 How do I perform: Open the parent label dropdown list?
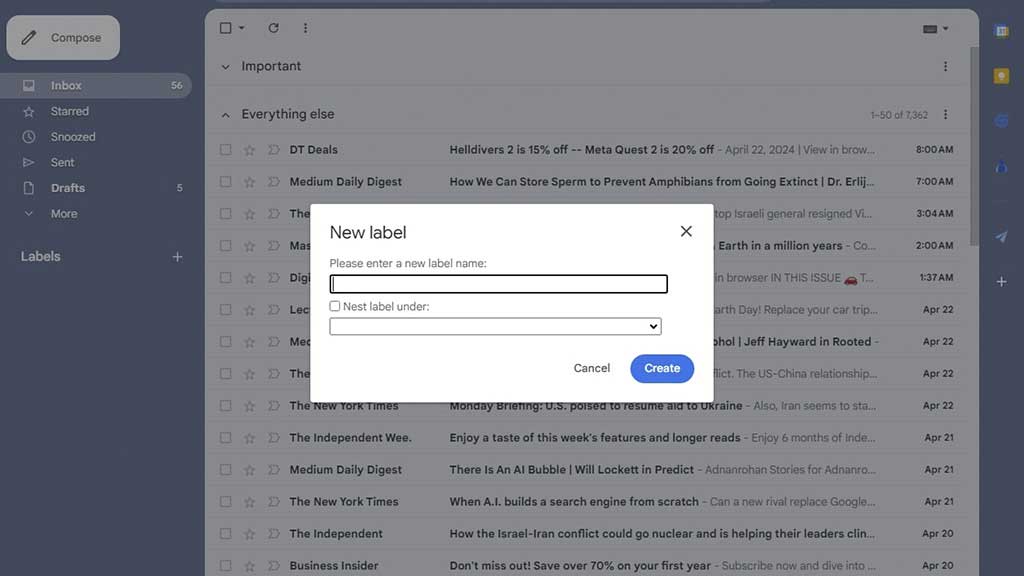click(x=495, y=327)
